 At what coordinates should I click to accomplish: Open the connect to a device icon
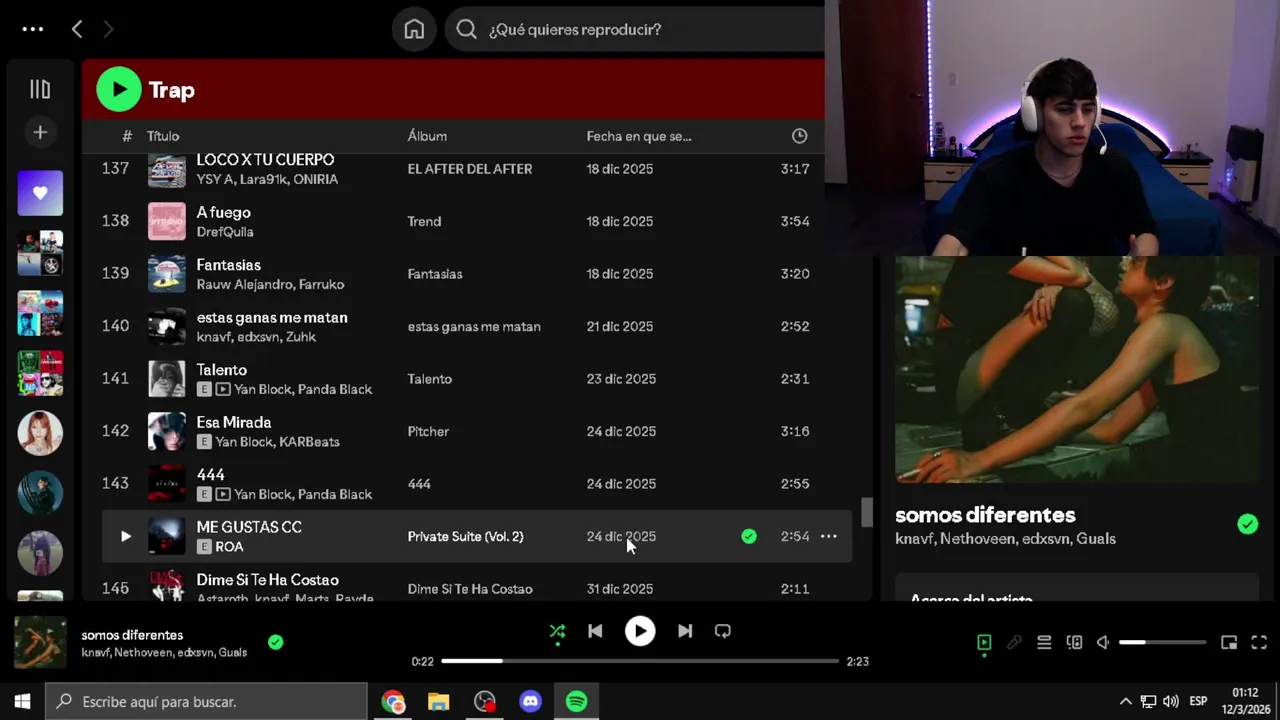click(1074, 642)
